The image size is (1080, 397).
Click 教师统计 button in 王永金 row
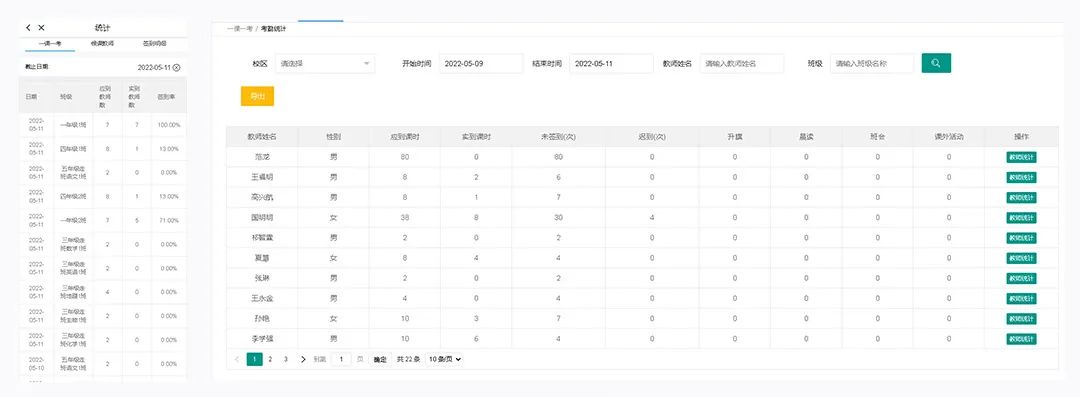(x=1021, y=298)
